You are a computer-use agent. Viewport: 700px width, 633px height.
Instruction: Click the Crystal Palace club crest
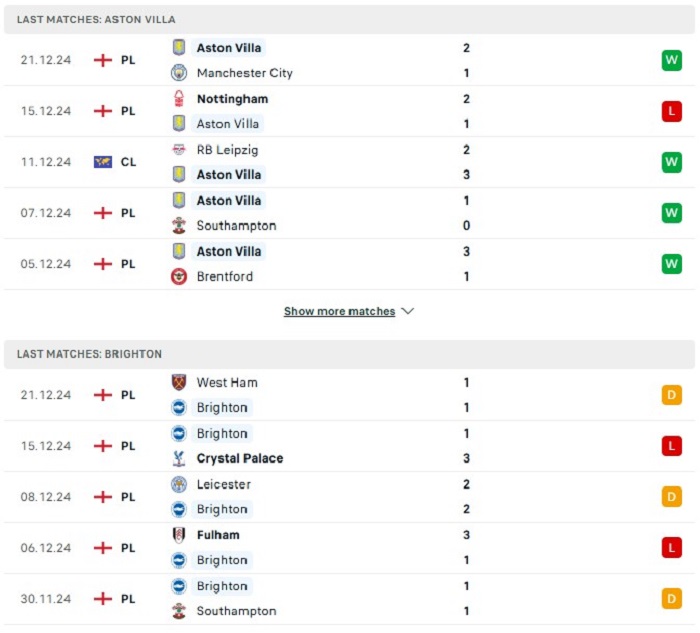click(179, 458)
